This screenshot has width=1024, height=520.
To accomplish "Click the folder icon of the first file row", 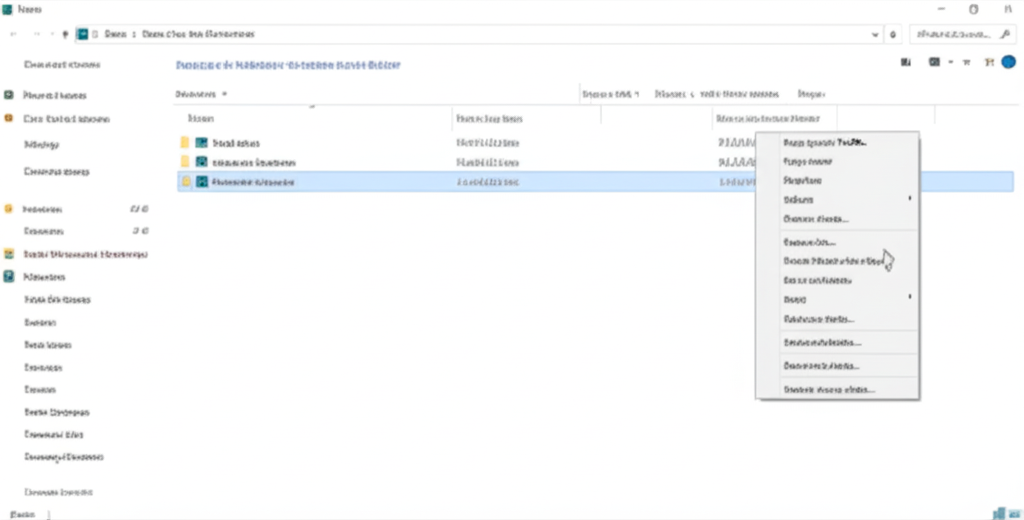I will tap(185, 142).
